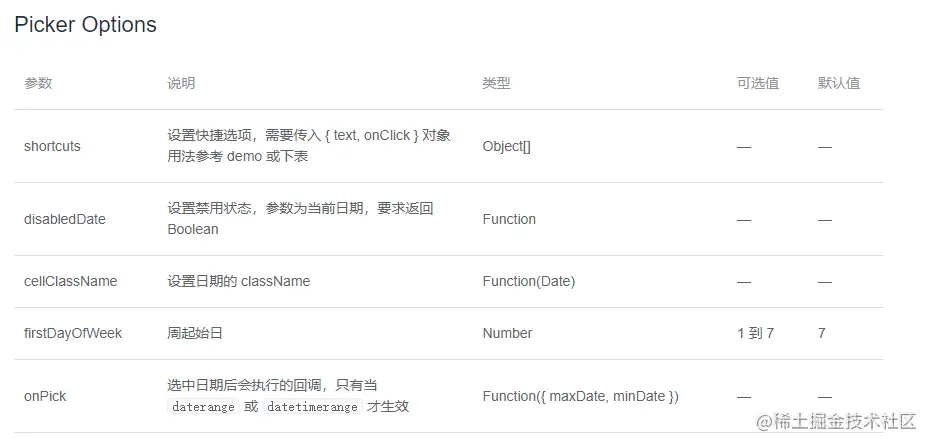Select the disabledDate parameter name
Image resolution: width=932 pixels, height=447 pixels.
pyautogui.click(x=64, y=219)
